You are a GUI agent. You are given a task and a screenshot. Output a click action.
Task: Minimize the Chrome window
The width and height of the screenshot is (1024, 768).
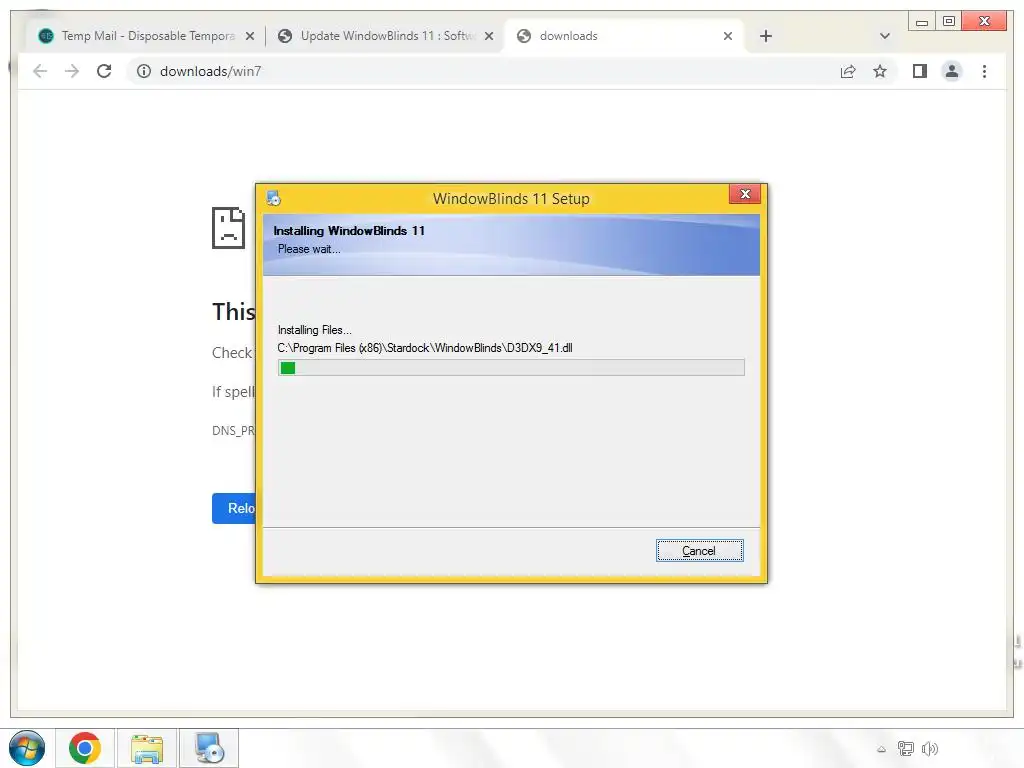[922, 22]
